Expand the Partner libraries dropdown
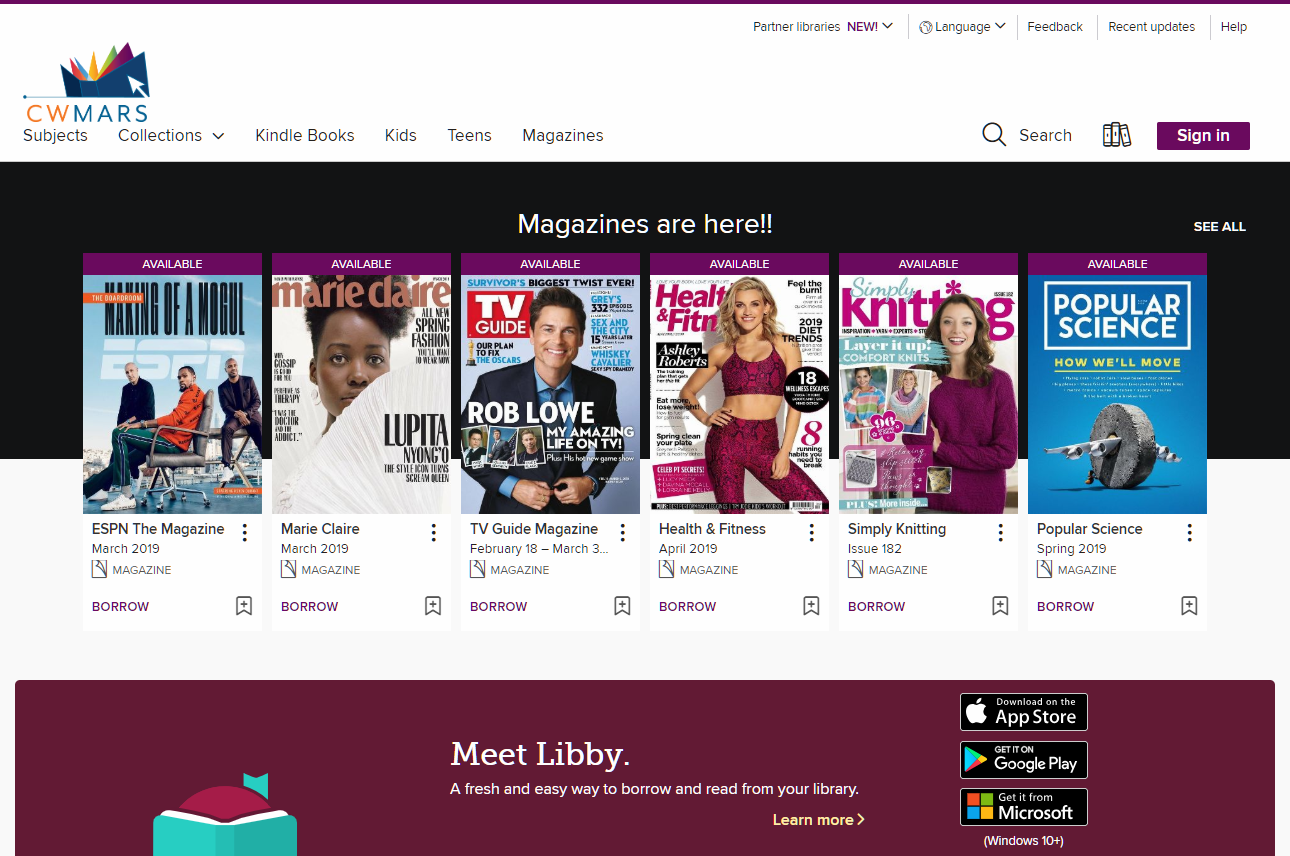1290x856 pixels. (x=822, y=27)
